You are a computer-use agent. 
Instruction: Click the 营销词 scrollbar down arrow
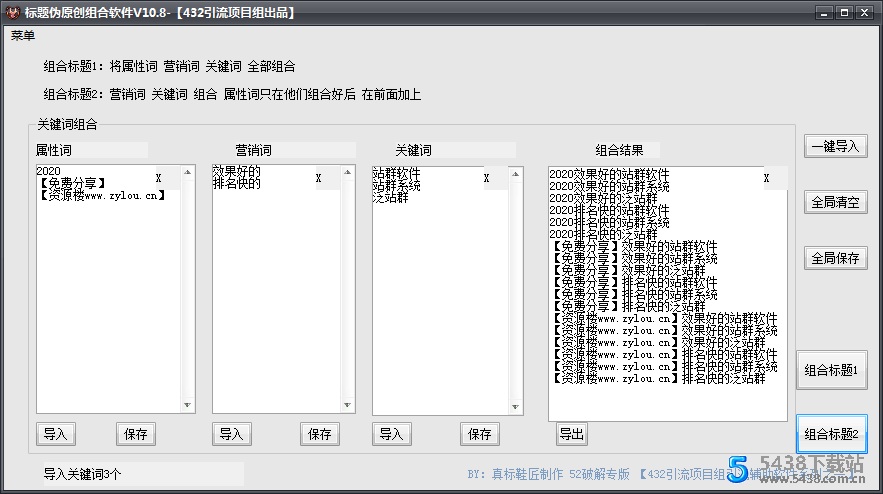pos(347,405)
